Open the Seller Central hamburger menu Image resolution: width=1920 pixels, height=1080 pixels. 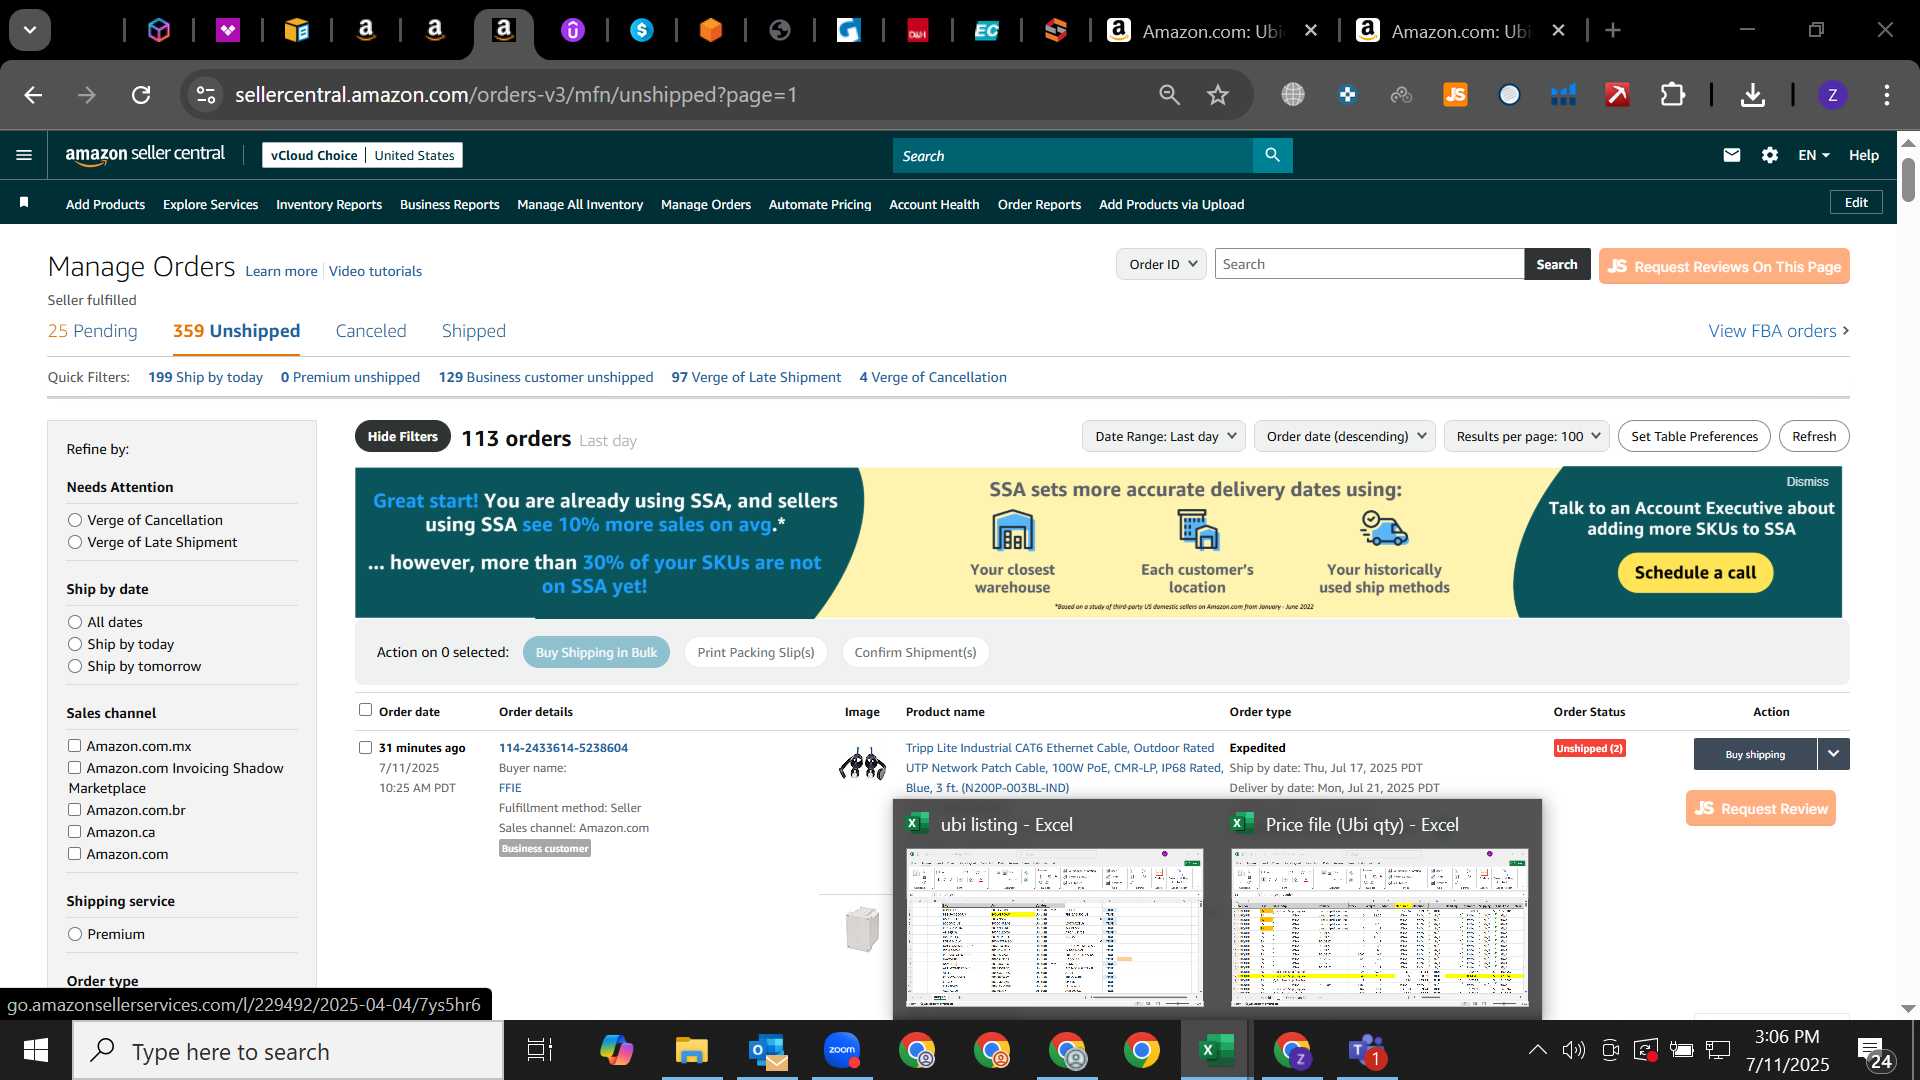[x=24, y=155]
